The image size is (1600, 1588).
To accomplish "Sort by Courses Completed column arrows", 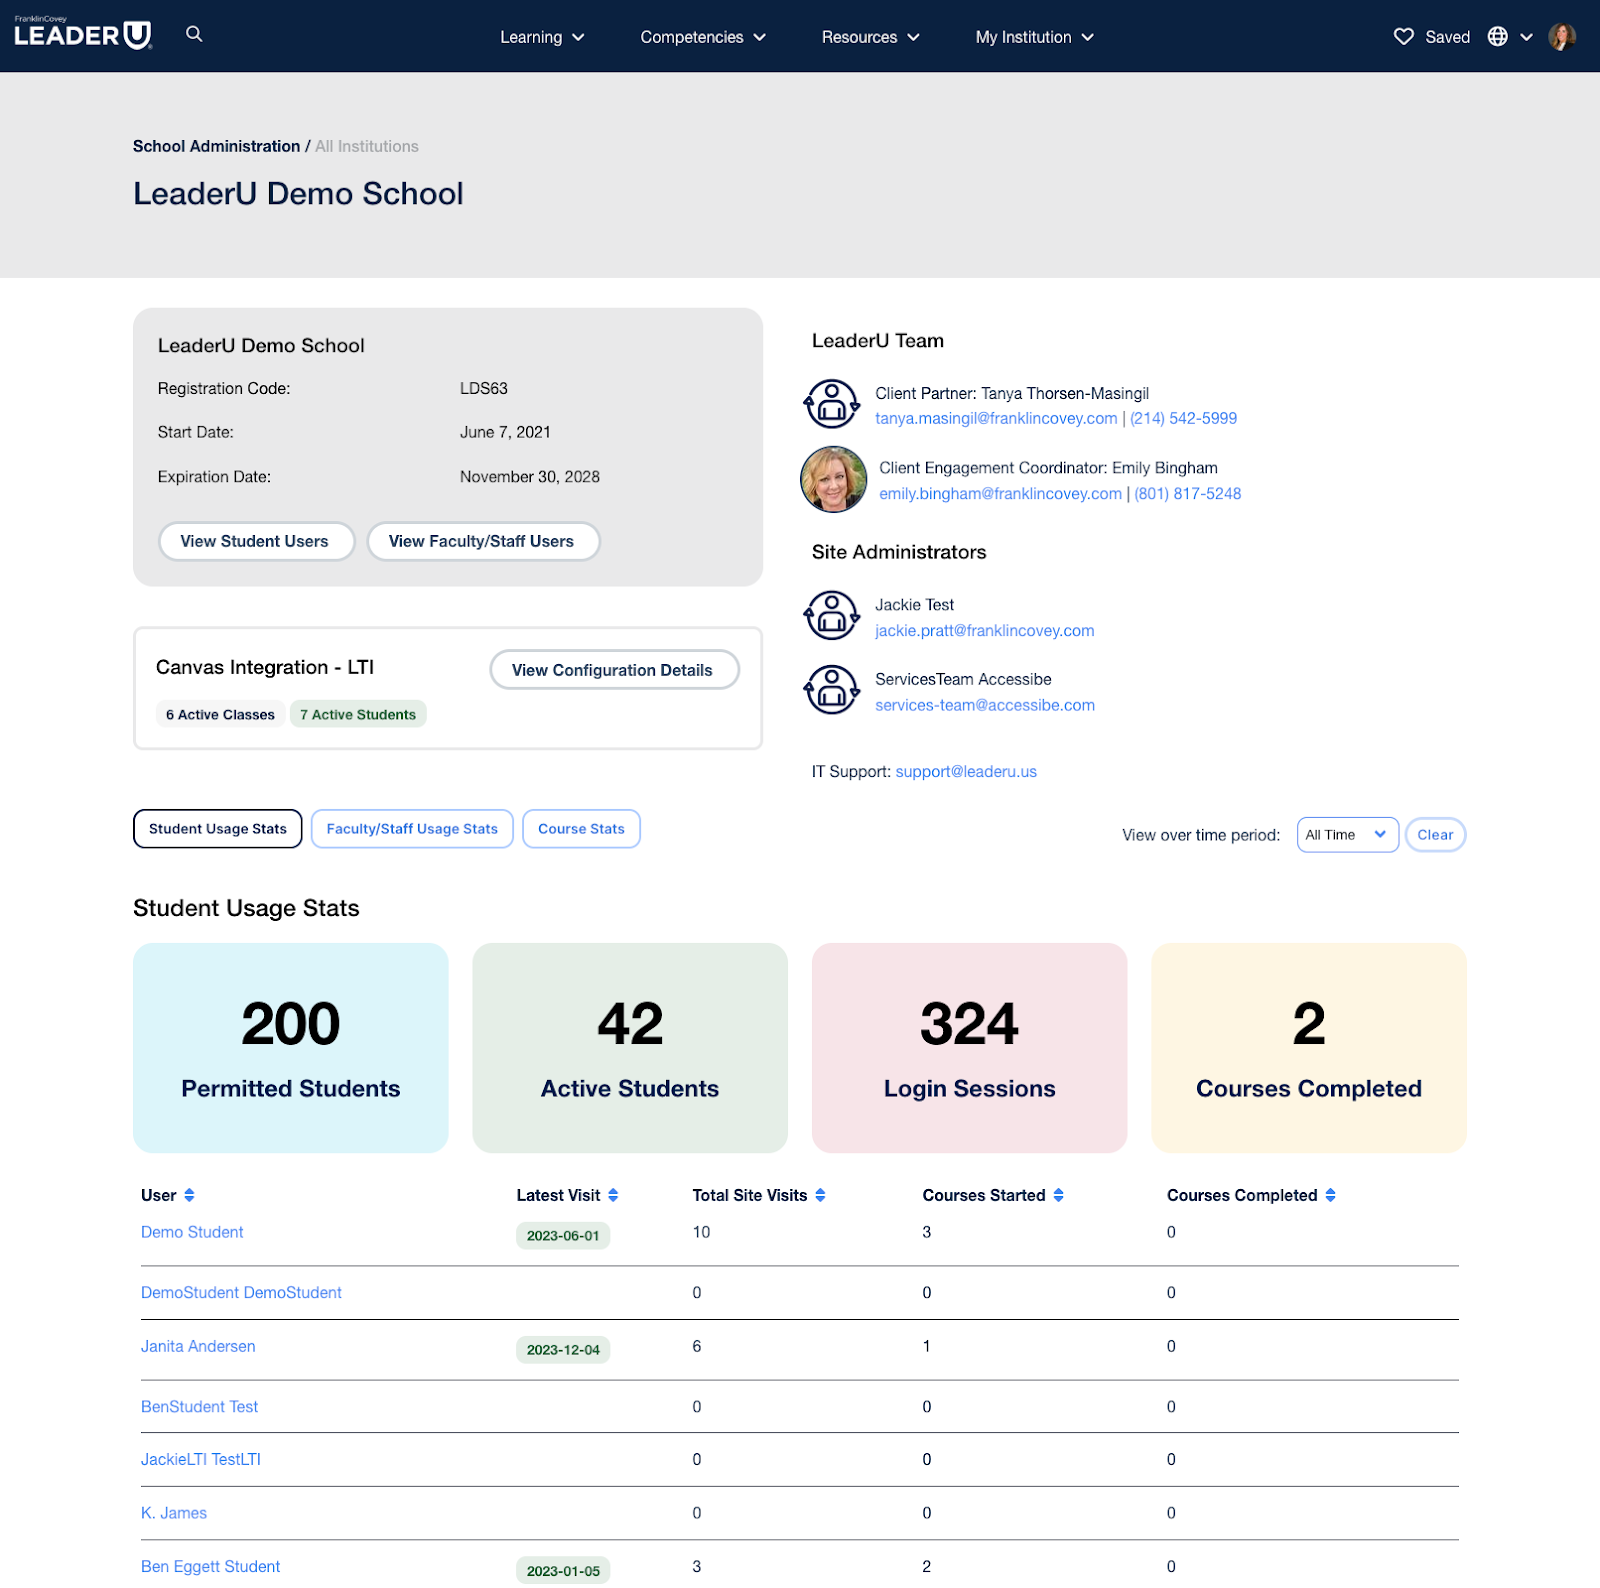I will point(1330,1195).
